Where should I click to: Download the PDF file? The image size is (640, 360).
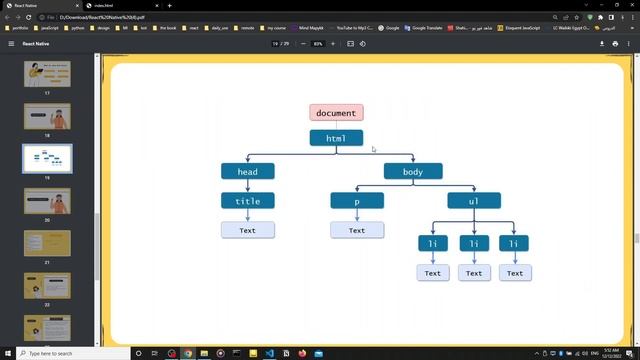point(602,44)
